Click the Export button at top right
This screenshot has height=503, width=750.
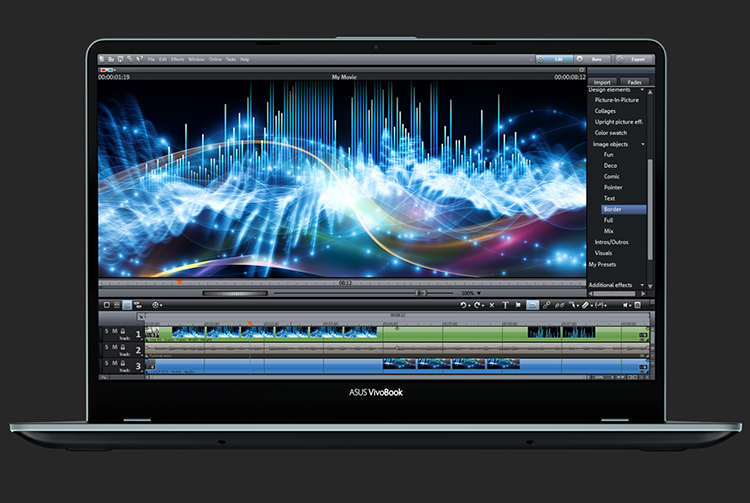(636, 59)
